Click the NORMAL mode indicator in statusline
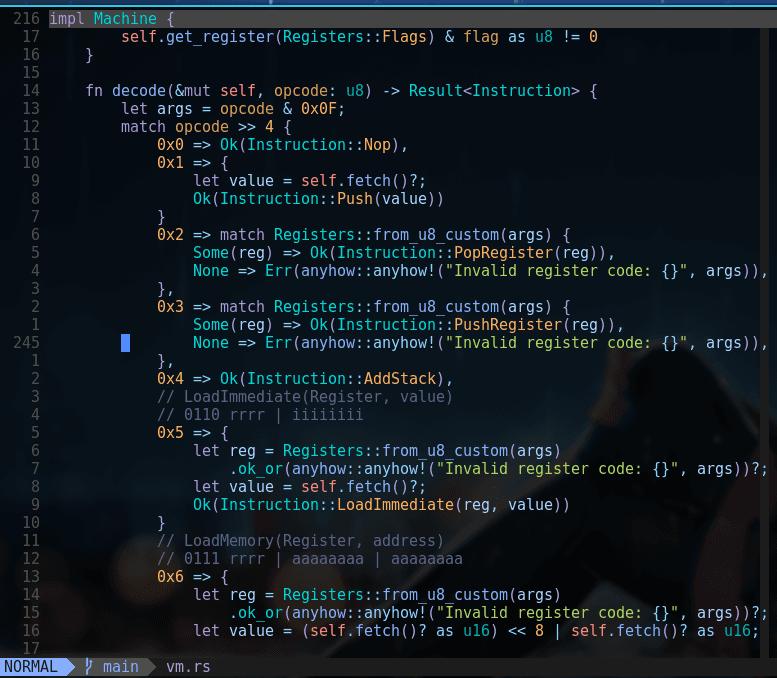This screenshot has width=777, height=678. [31, 667]
